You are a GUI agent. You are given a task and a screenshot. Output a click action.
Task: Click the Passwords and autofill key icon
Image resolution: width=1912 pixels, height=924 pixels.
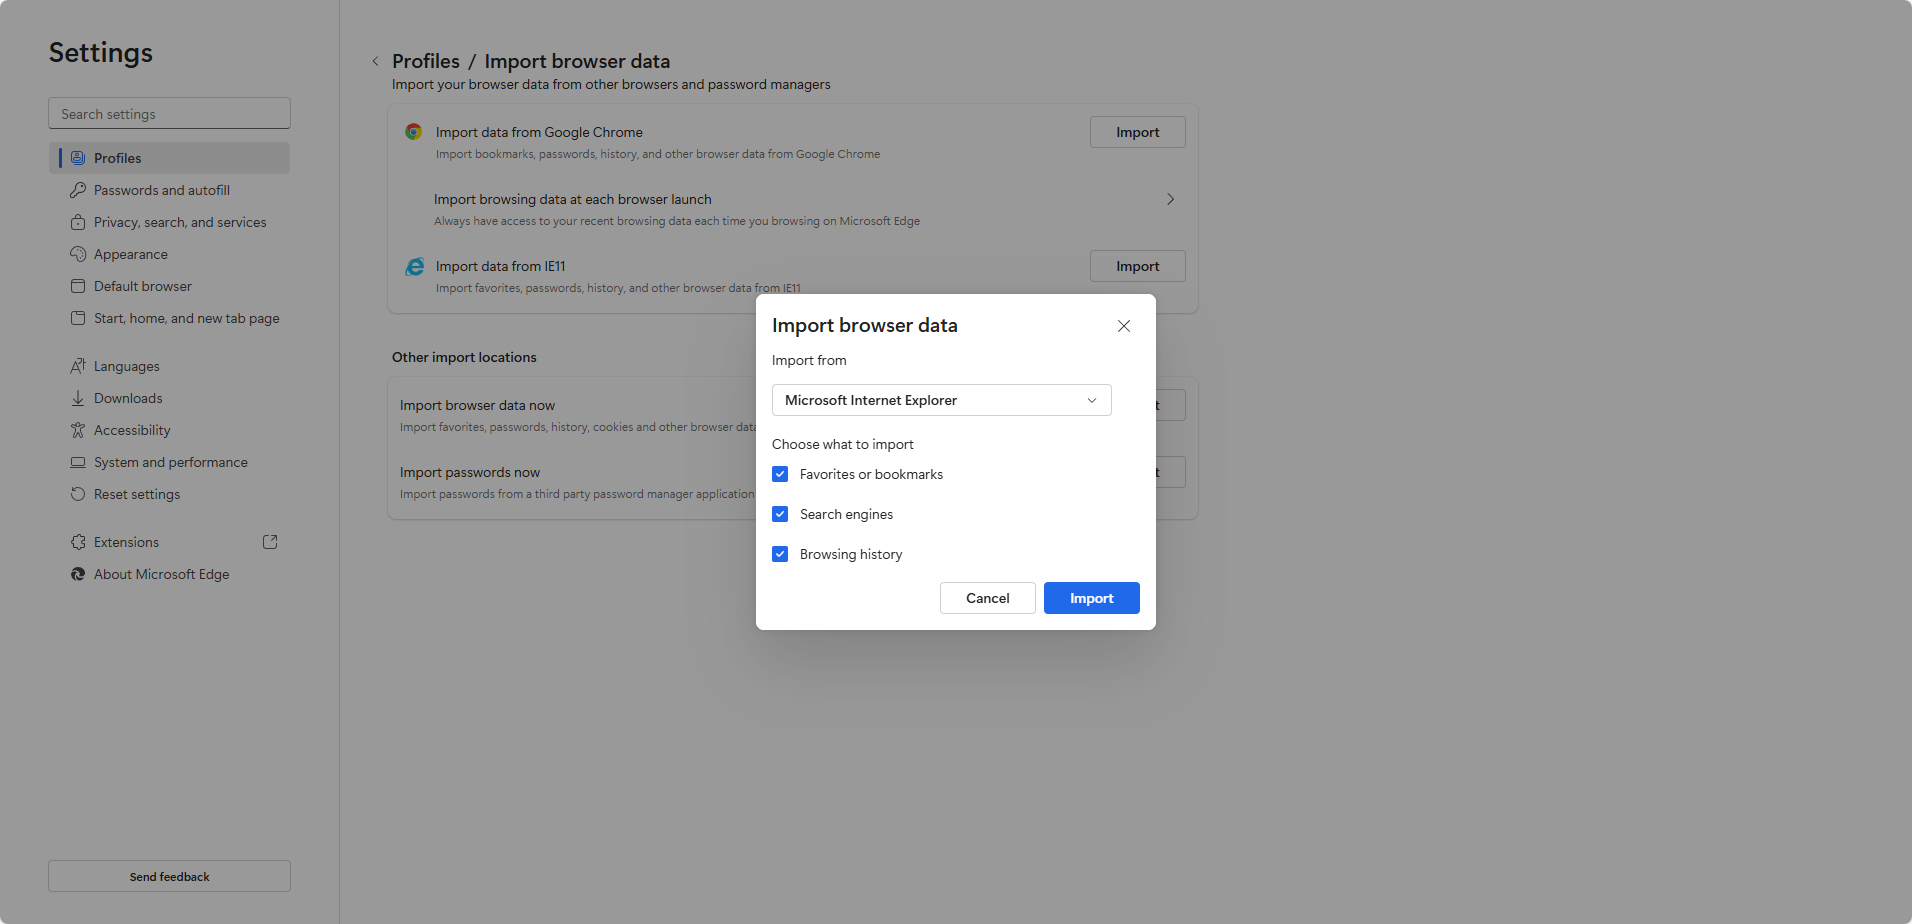click(78, 190)
